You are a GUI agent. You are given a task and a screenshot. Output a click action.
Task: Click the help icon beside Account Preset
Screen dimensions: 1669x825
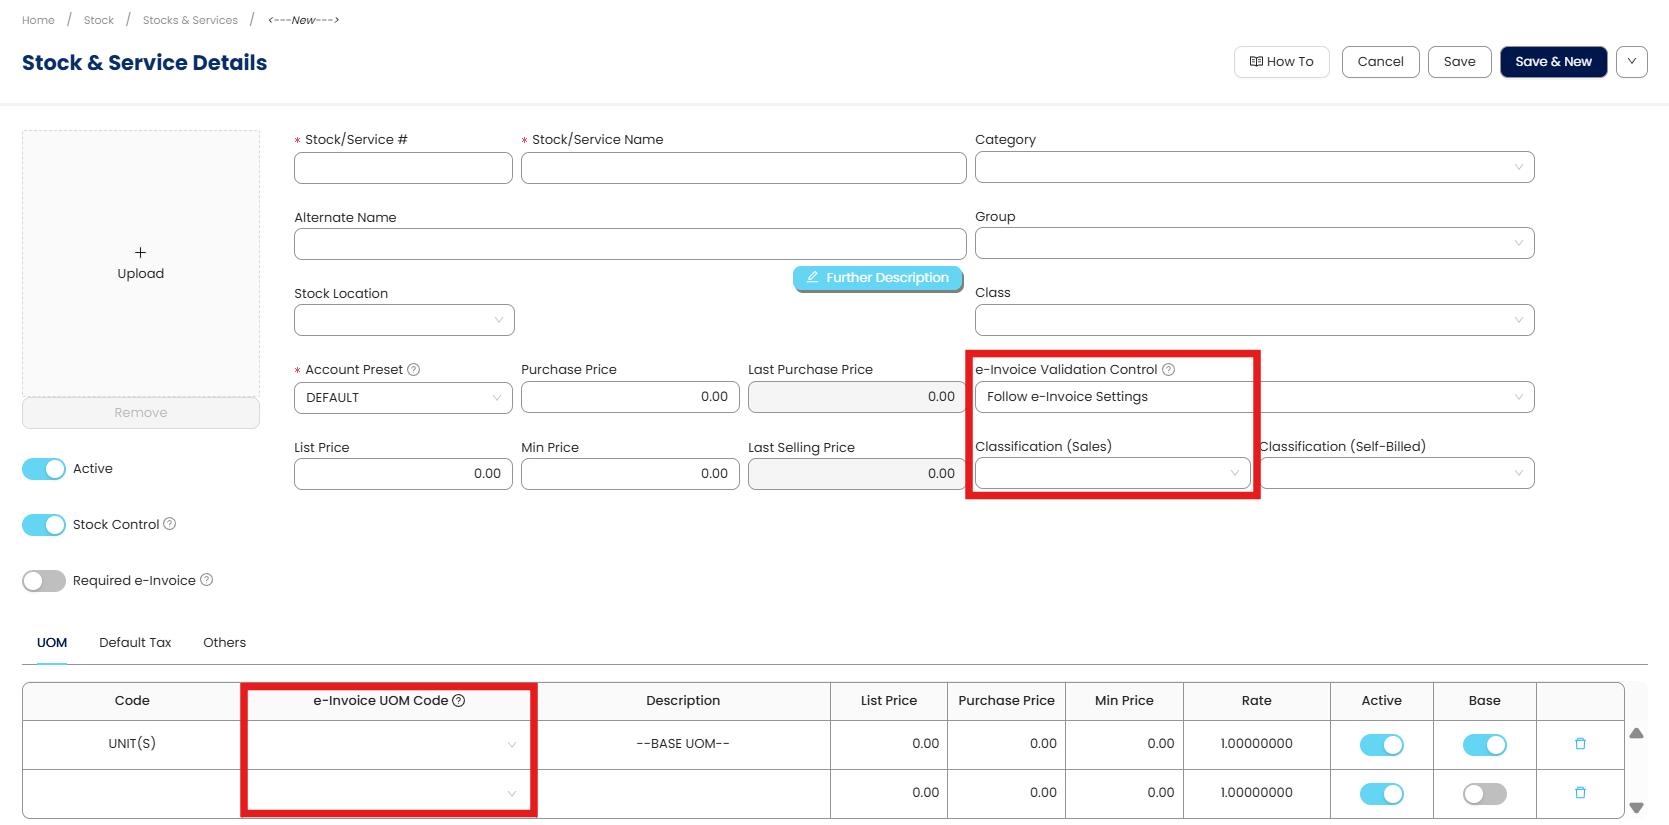point(414,370)
